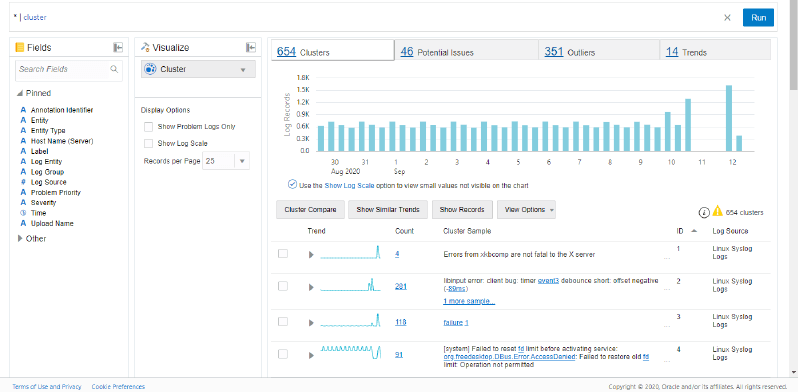
Task: Collapse the Fields panel with its arrow icon
Action: tap(118, 47)
